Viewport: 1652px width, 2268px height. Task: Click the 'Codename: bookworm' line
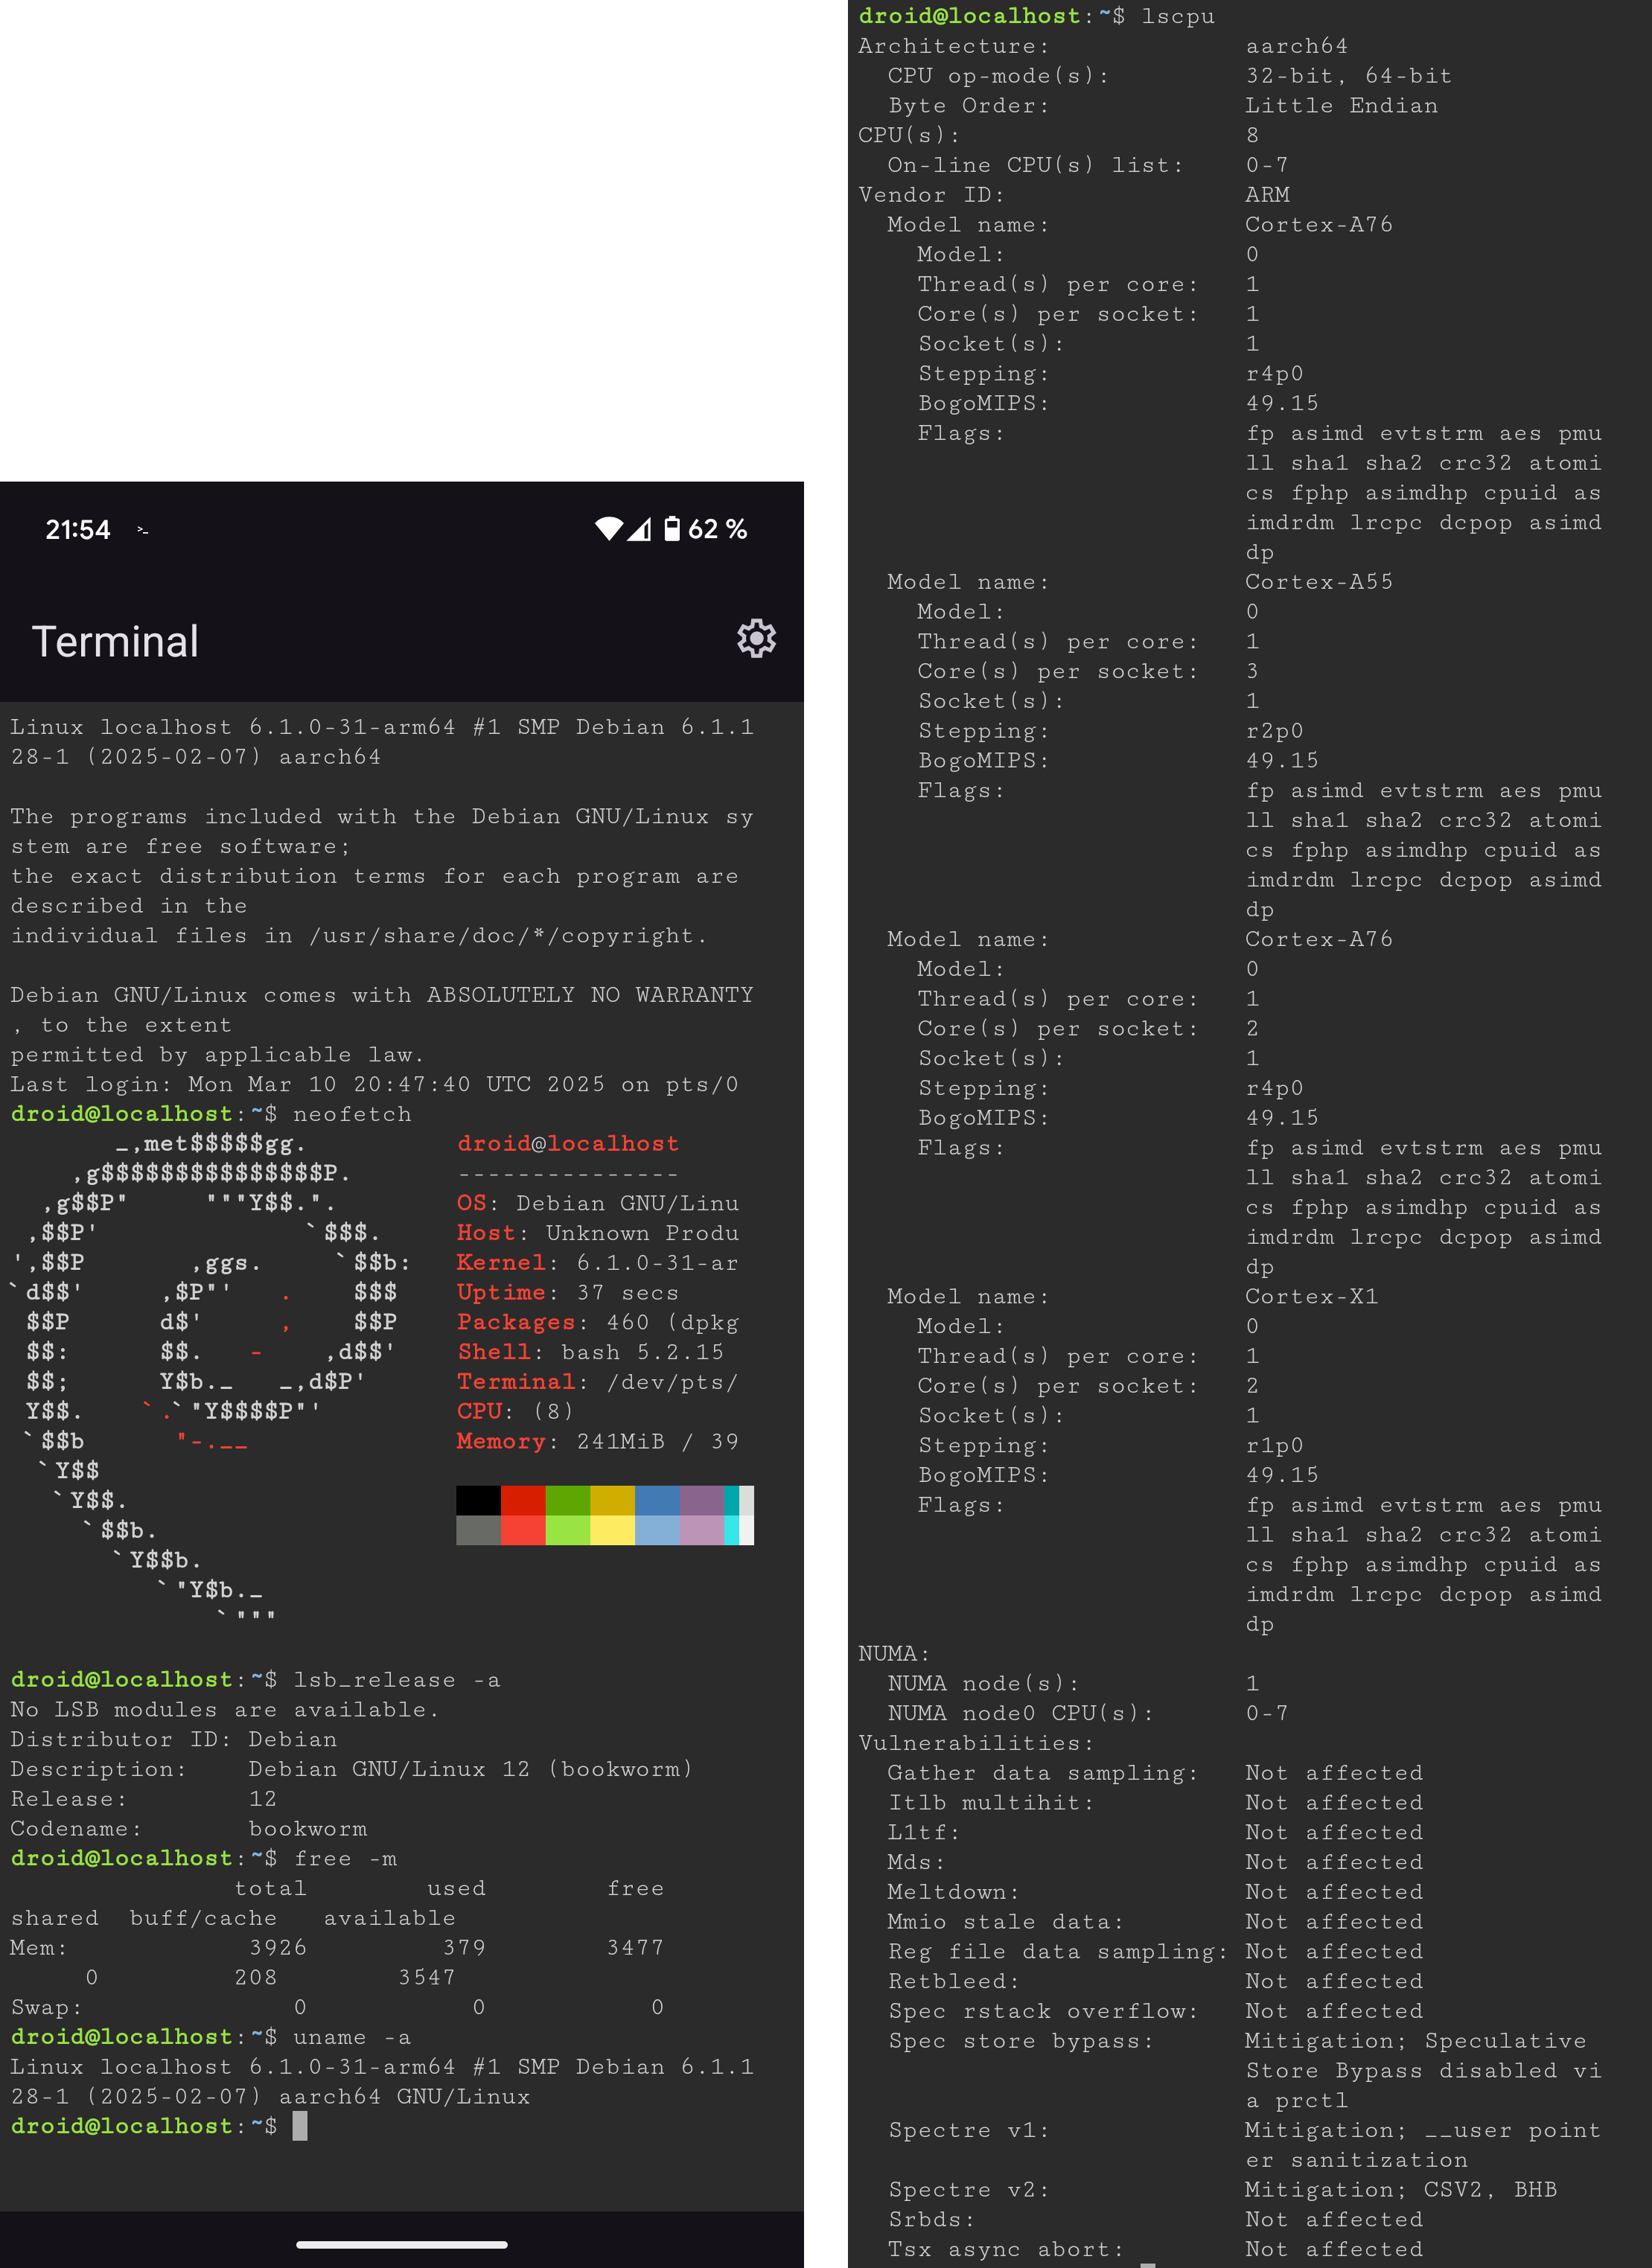click(x=189, y=1829)
